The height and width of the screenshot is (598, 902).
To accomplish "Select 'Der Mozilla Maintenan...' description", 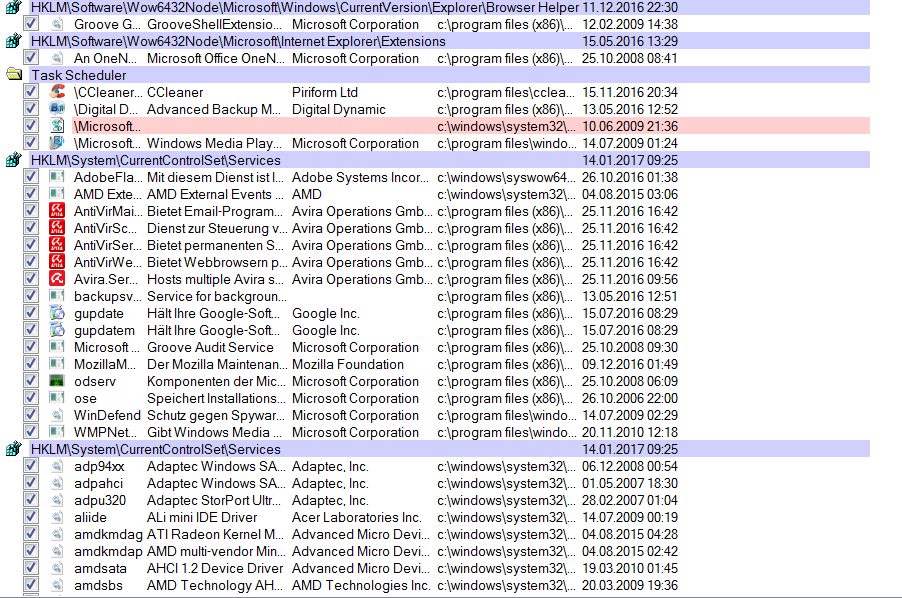I will click(x=217, y=364).
